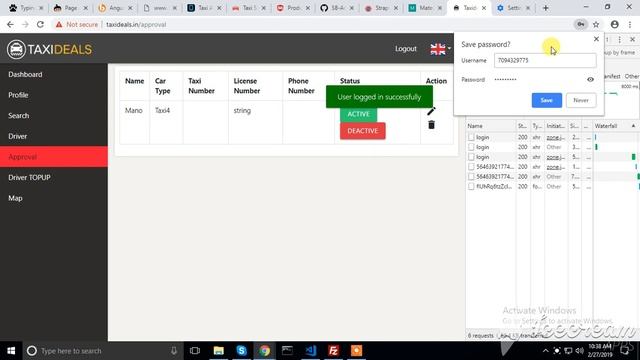This screenshot has width=640, height=360.
Task: Go forward to next page
Action: 25,24
